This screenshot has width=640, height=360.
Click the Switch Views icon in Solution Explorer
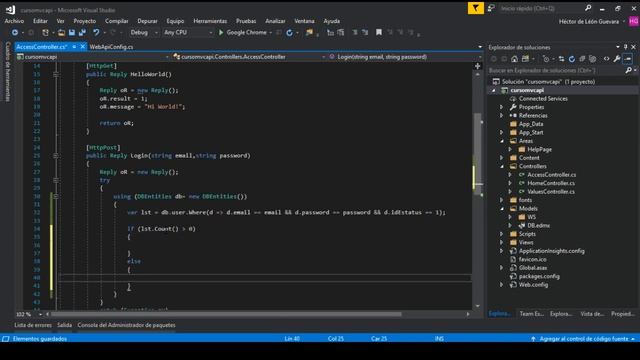525,59
